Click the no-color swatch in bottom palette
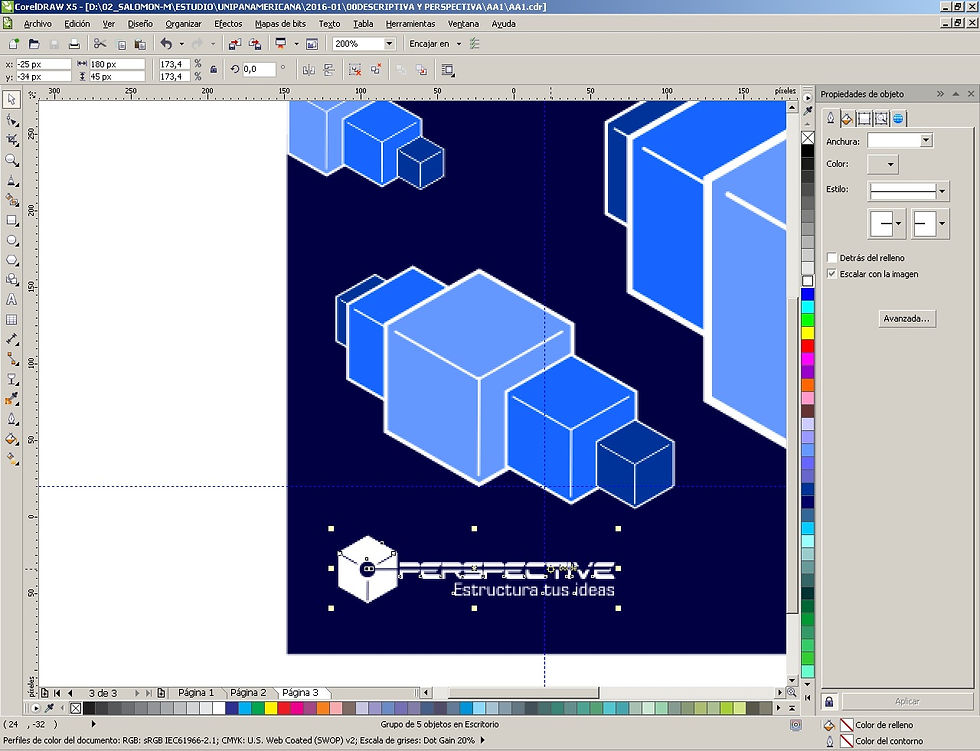 point(76,708)
